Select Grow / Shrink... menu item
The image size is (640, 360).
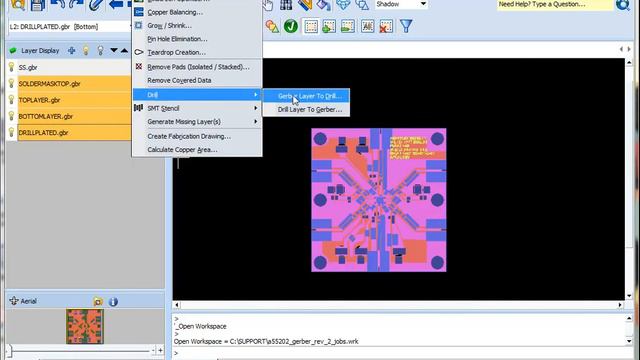197,25
